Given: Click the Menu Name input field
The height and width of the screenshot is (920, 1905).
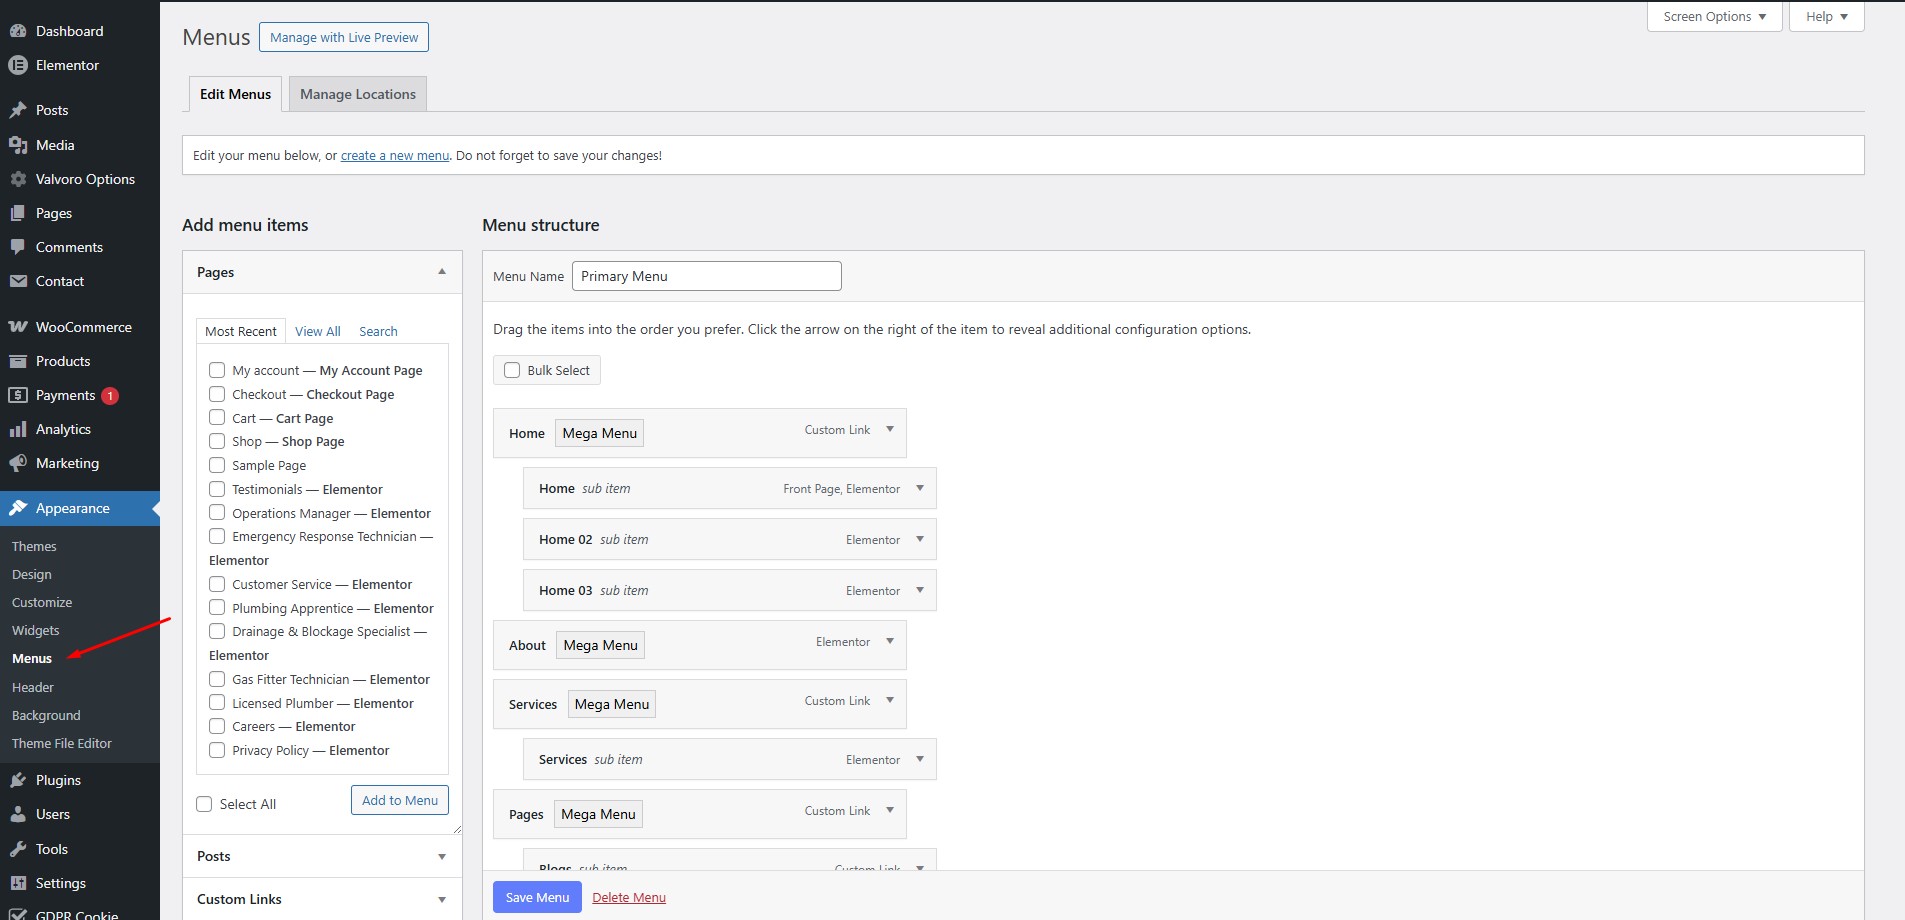Looking at the screenshot, I should tap(706, 276).
